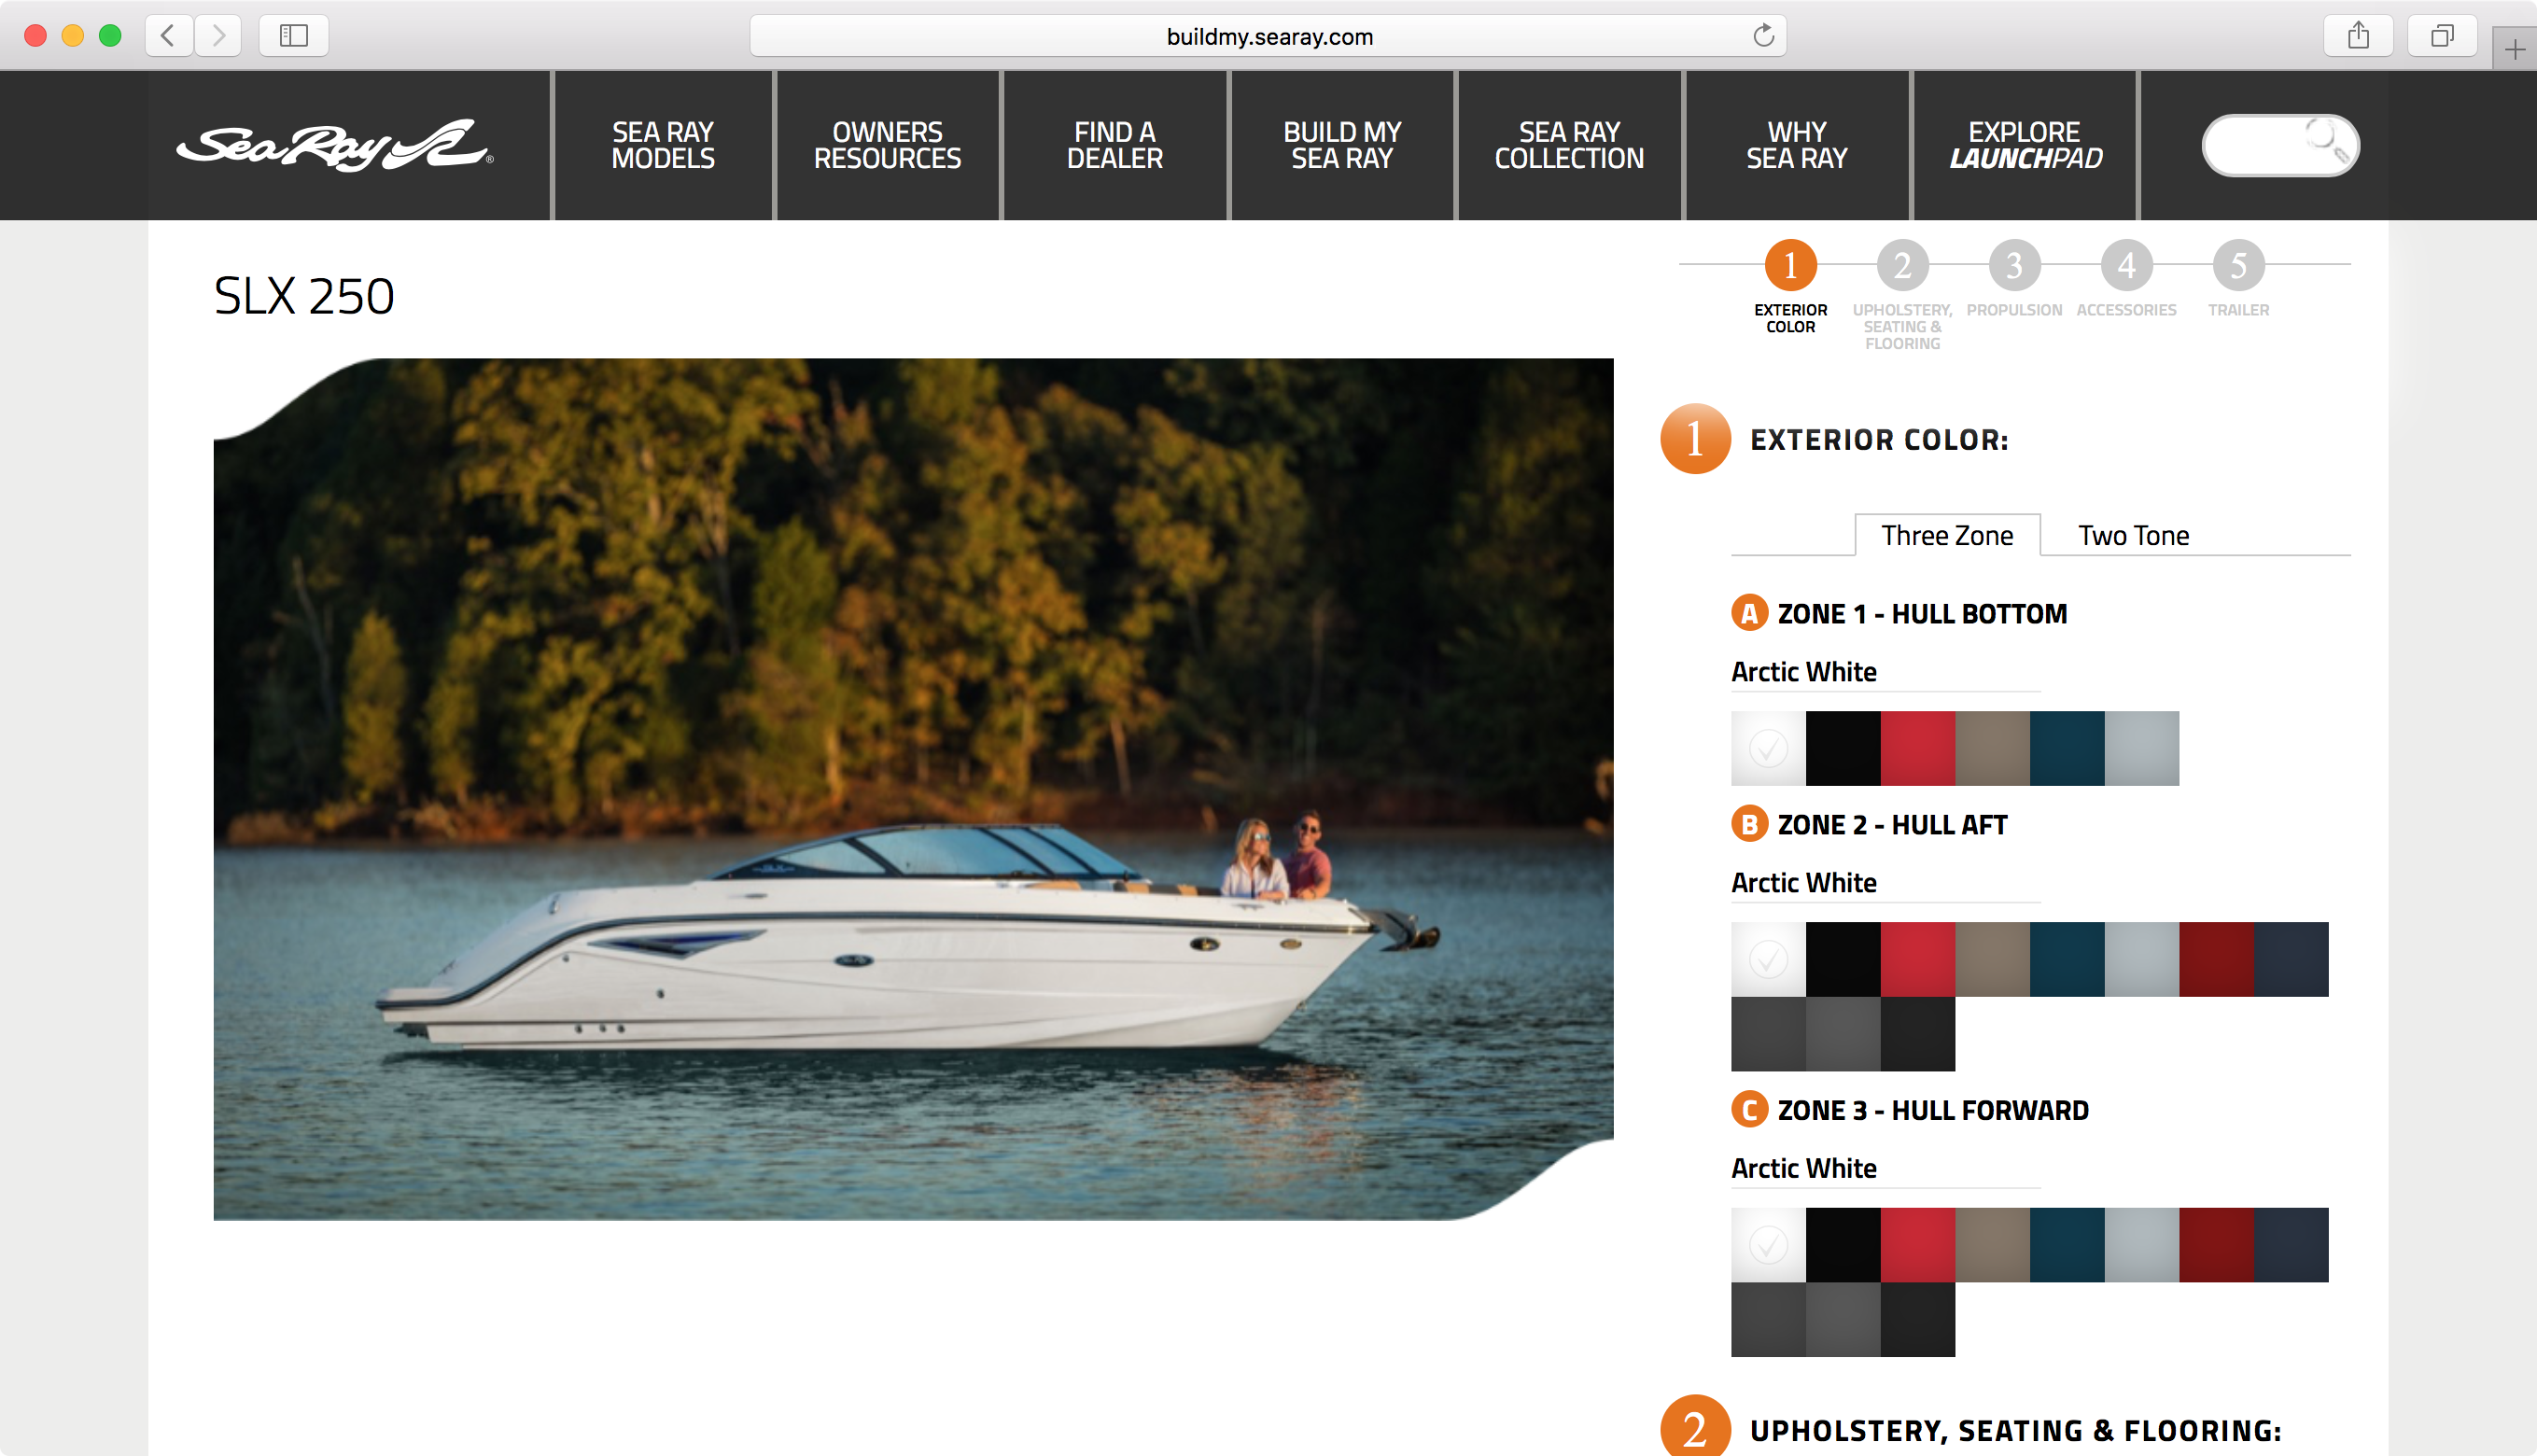Select the Three Zone tab
2537x1456 pixels.
point(1947,536)
